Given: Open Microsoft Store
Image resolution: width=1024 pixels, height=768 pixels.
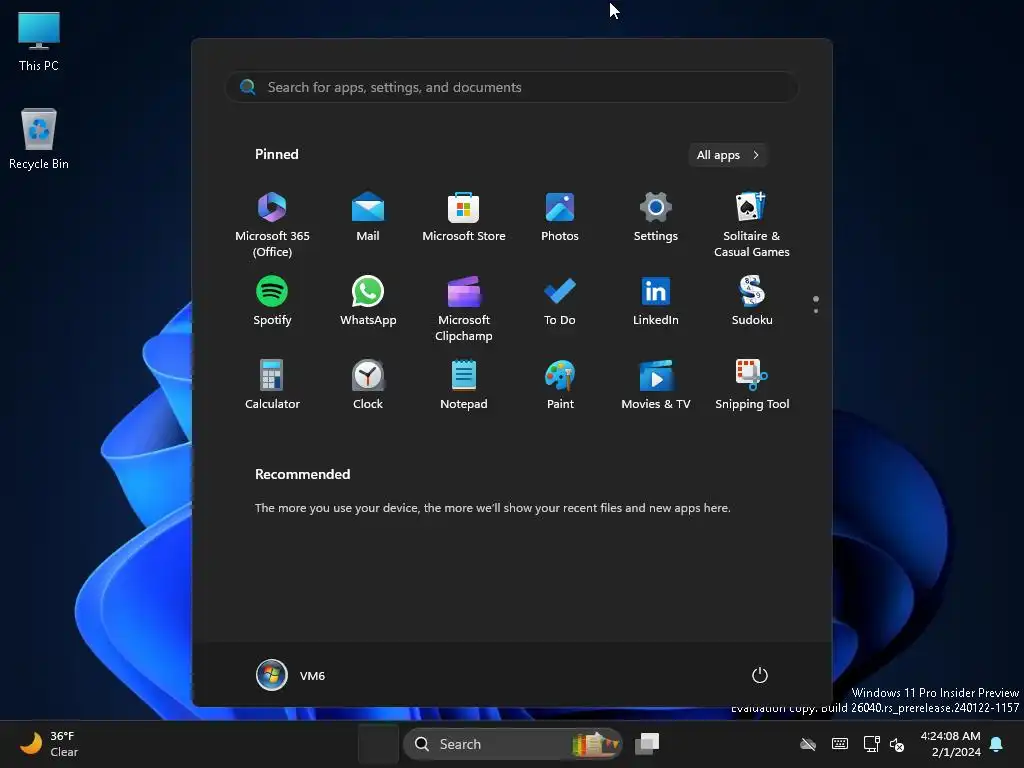Looking at the screenshot, I should [464, 217].
